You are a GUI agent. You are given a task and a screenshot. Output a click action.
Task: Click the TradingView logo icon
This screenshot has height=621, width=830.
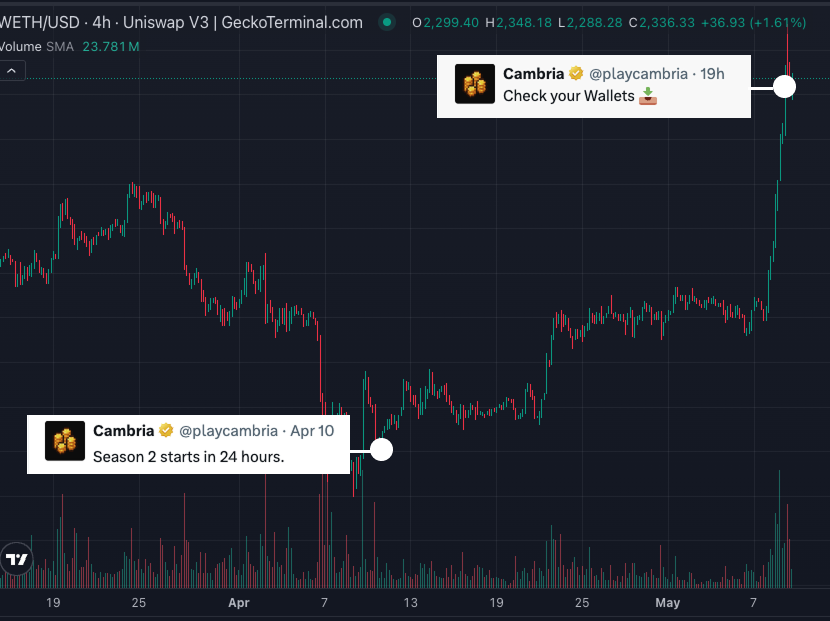[16, 559]
